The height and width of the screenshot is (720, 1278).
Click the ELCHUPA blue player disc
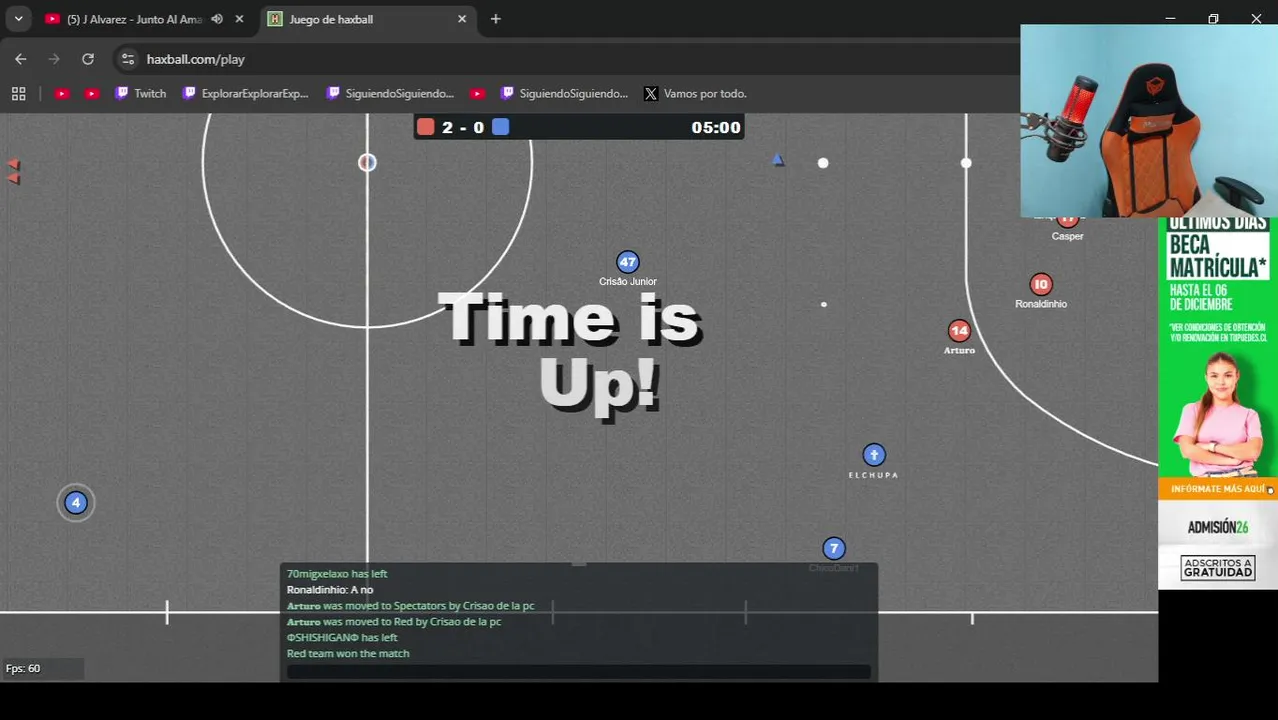tap(874, 455)
